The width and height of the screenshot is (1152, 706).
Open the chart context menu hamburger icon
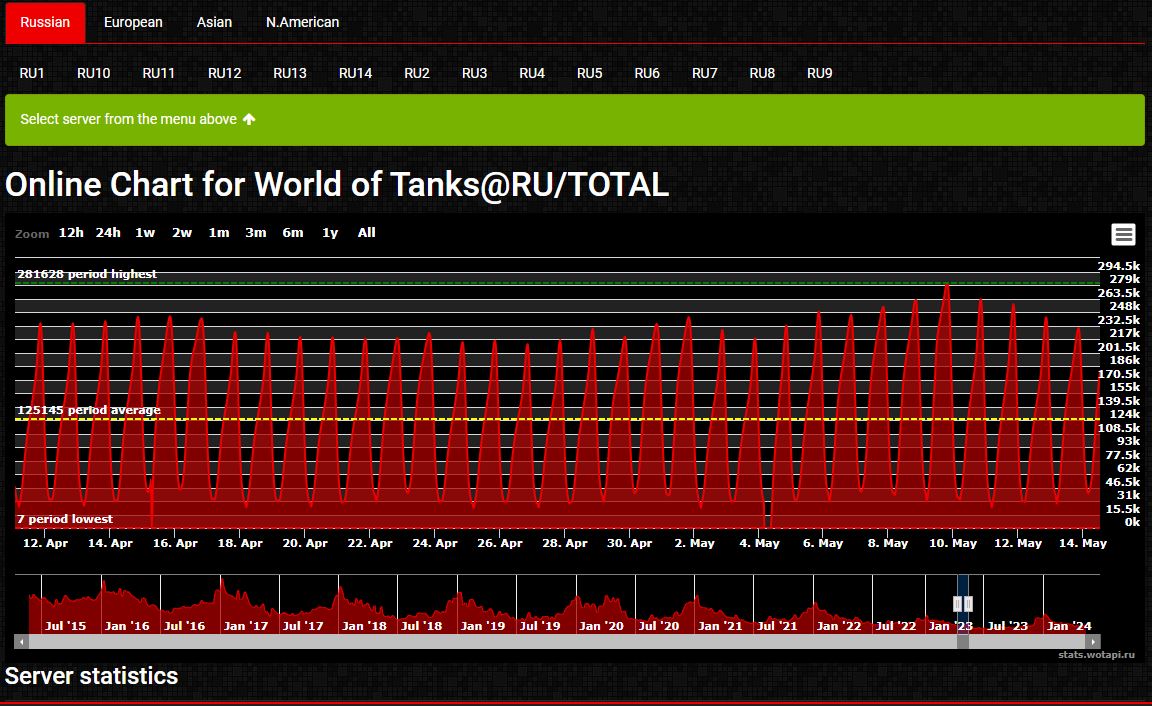[x=1123, y=234]
